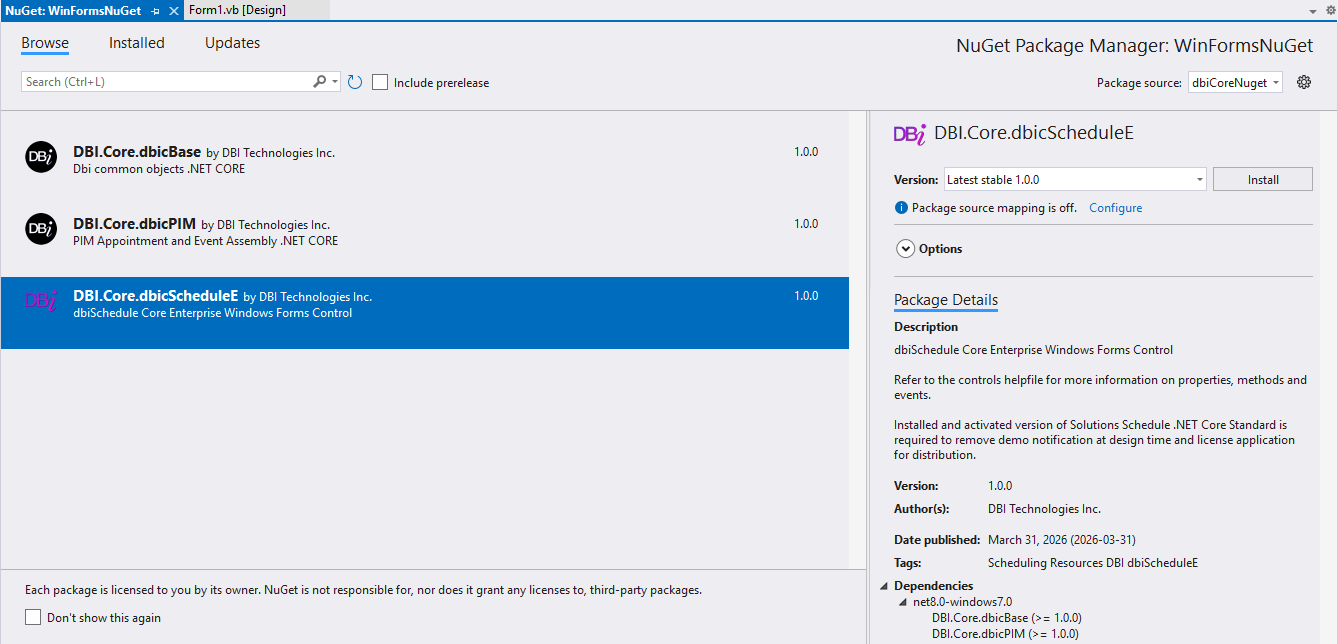1338x644 pixels.
Task: Close the NuGet: WinFormsNuGet tab
Action: tap(172, 10)
